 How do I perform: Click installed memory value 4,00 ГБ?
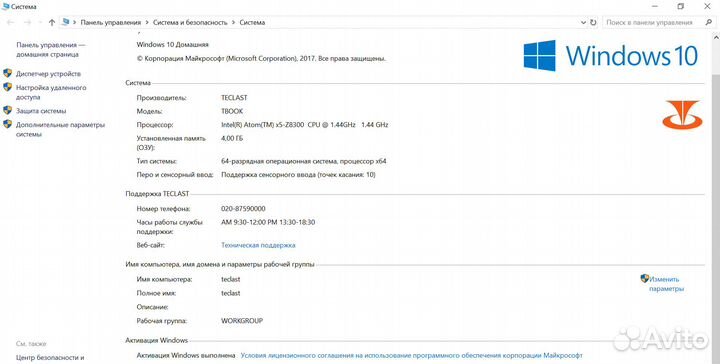[232, 138]
